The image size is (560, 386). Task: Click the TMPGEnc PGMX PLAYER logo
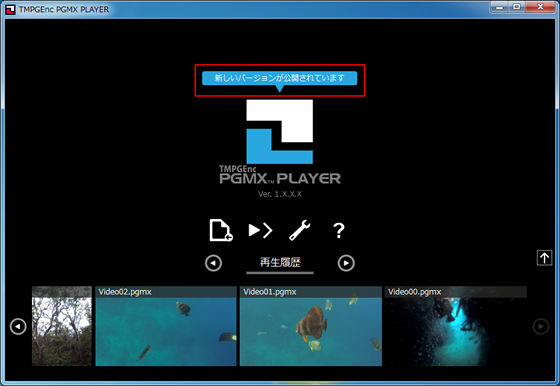pyautogui.click(x=280, y=142)
